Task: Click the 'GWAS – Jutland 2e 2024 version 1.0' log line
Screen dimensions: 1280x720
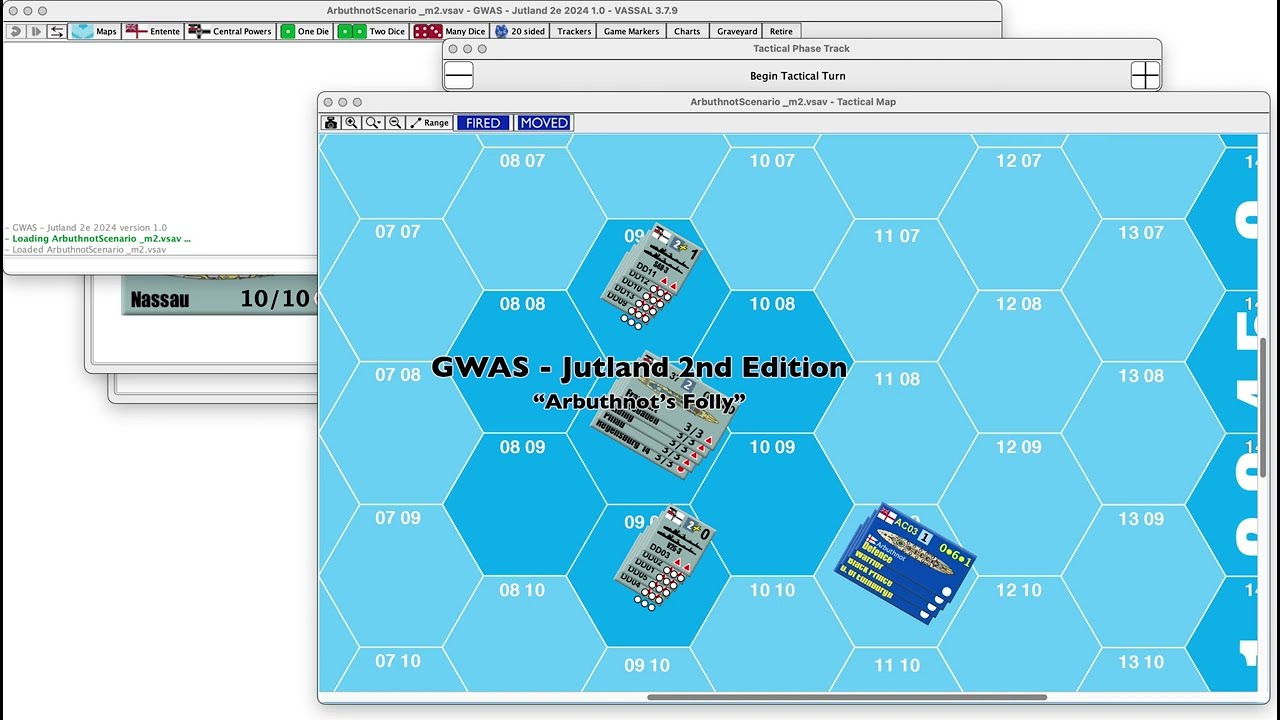Action: (86, 228)
